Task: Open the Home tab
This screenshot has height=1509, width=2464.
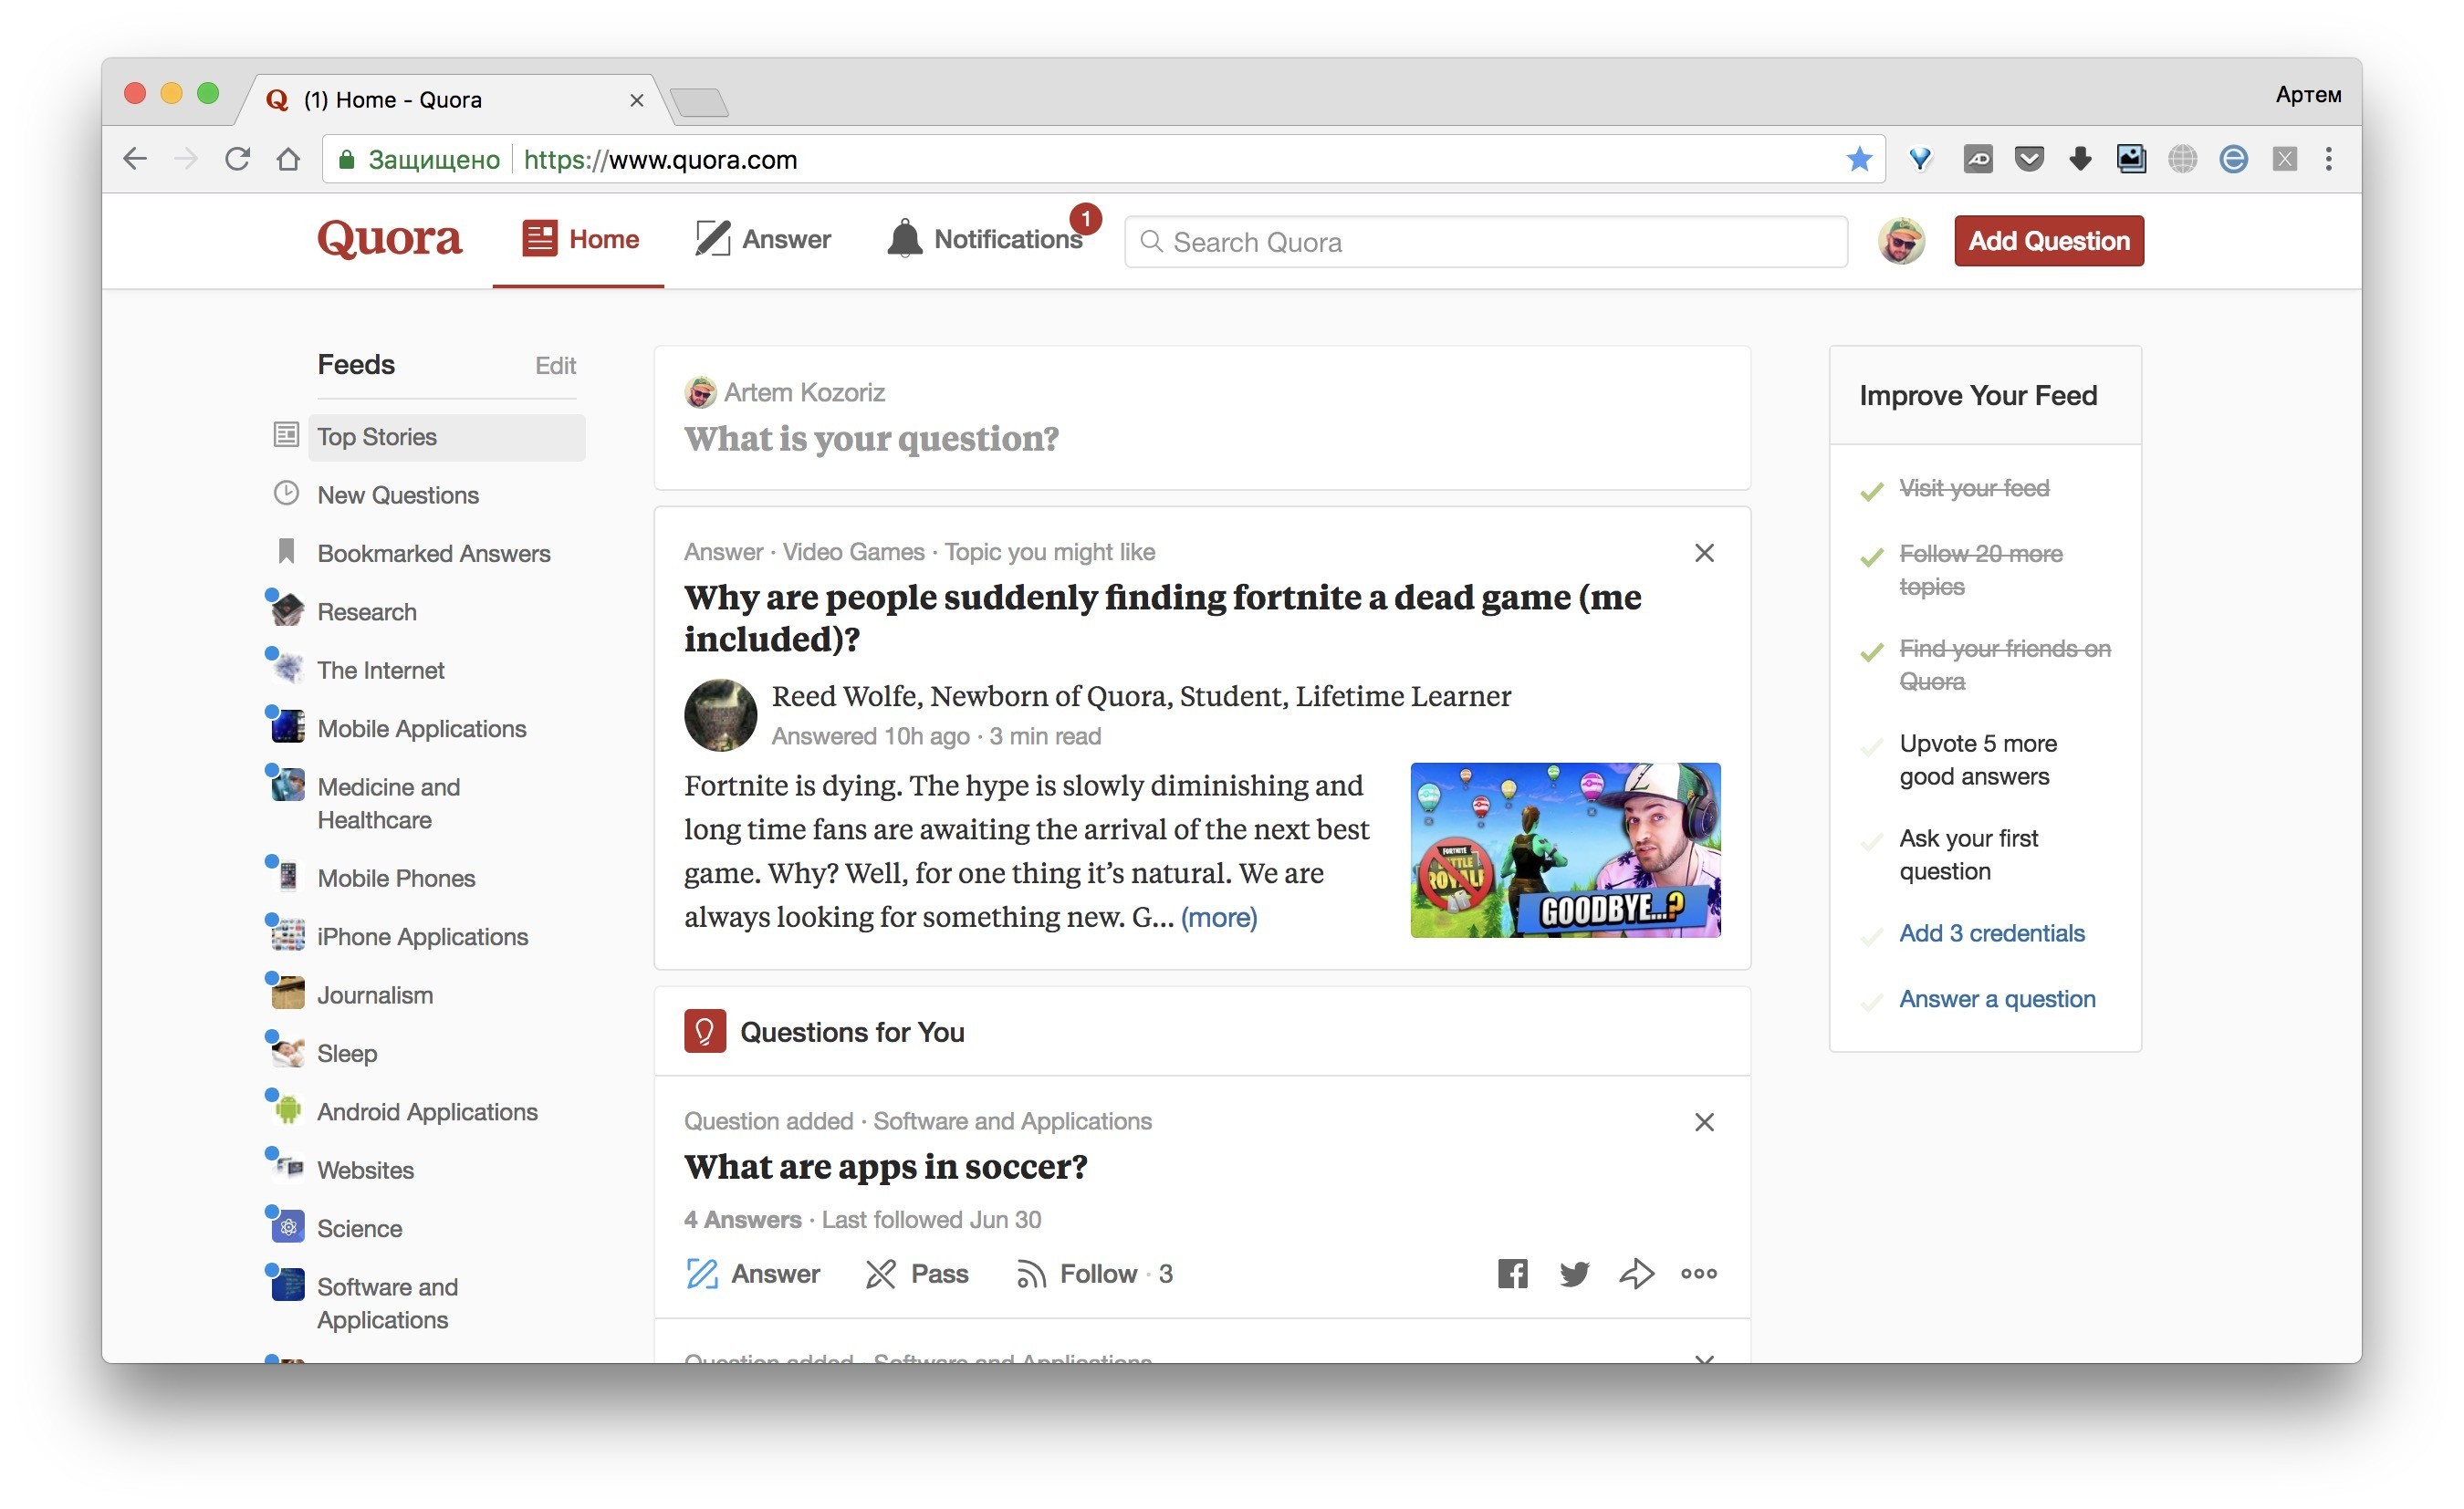Action: click(580, 240)
